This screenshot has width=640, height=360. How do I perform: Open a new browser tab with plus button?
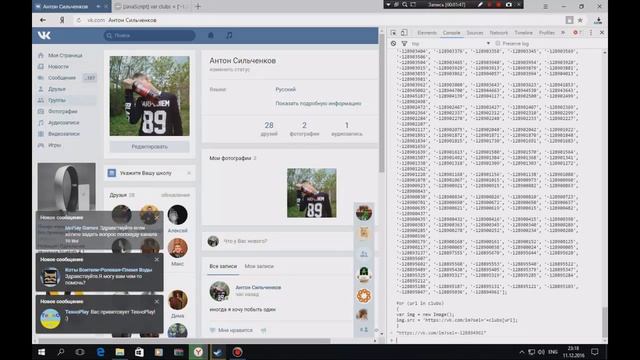(x=198, y=6)
